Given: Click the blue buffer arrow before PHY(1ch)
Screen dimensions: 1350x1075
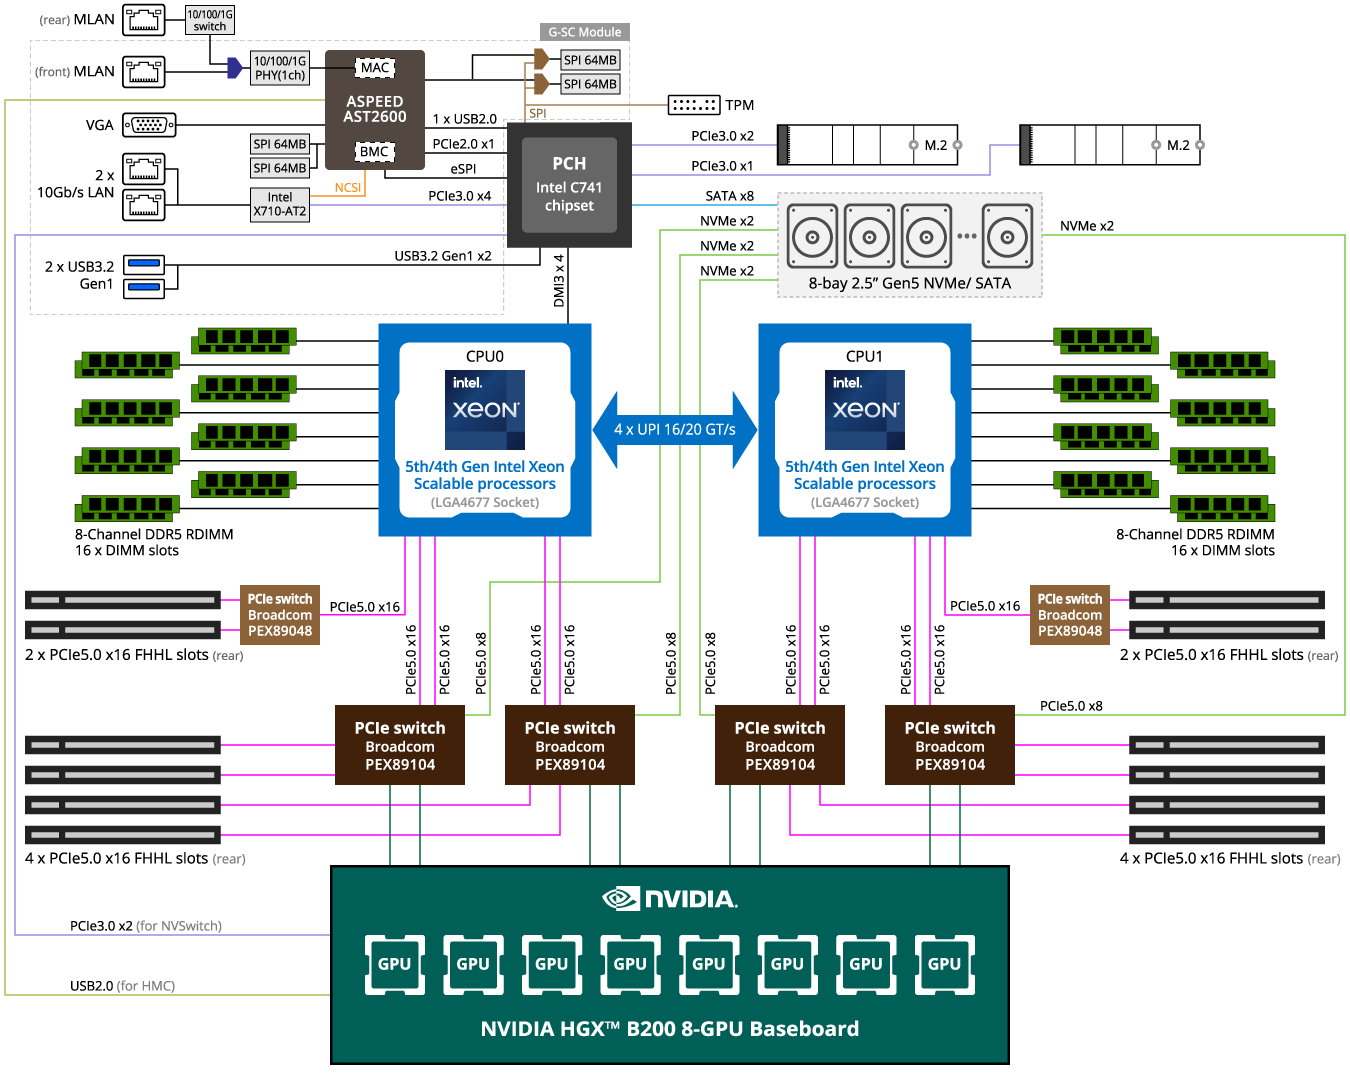Looking at the screenshot, I should [x=235, y=68].
